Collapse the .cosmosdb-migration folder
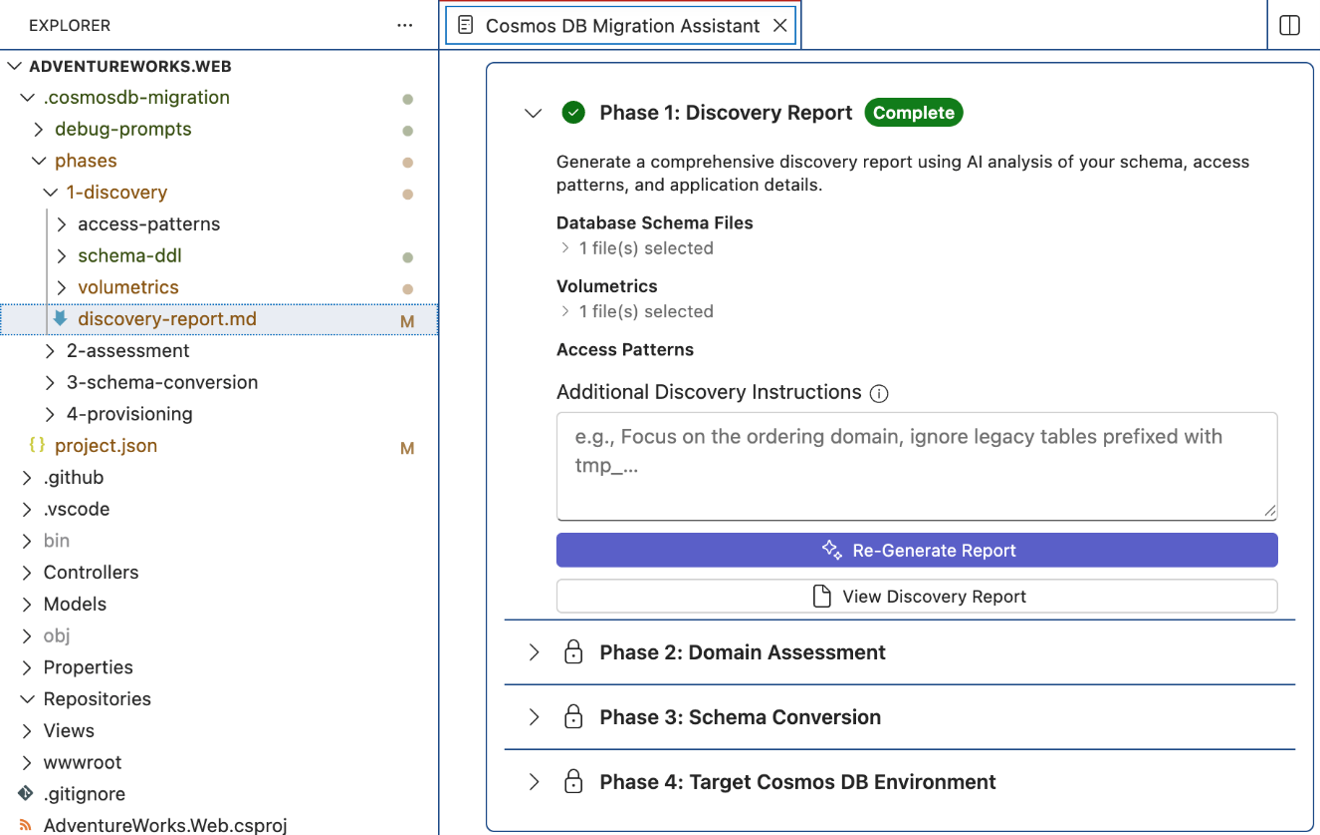 click(x=27, y=97)
